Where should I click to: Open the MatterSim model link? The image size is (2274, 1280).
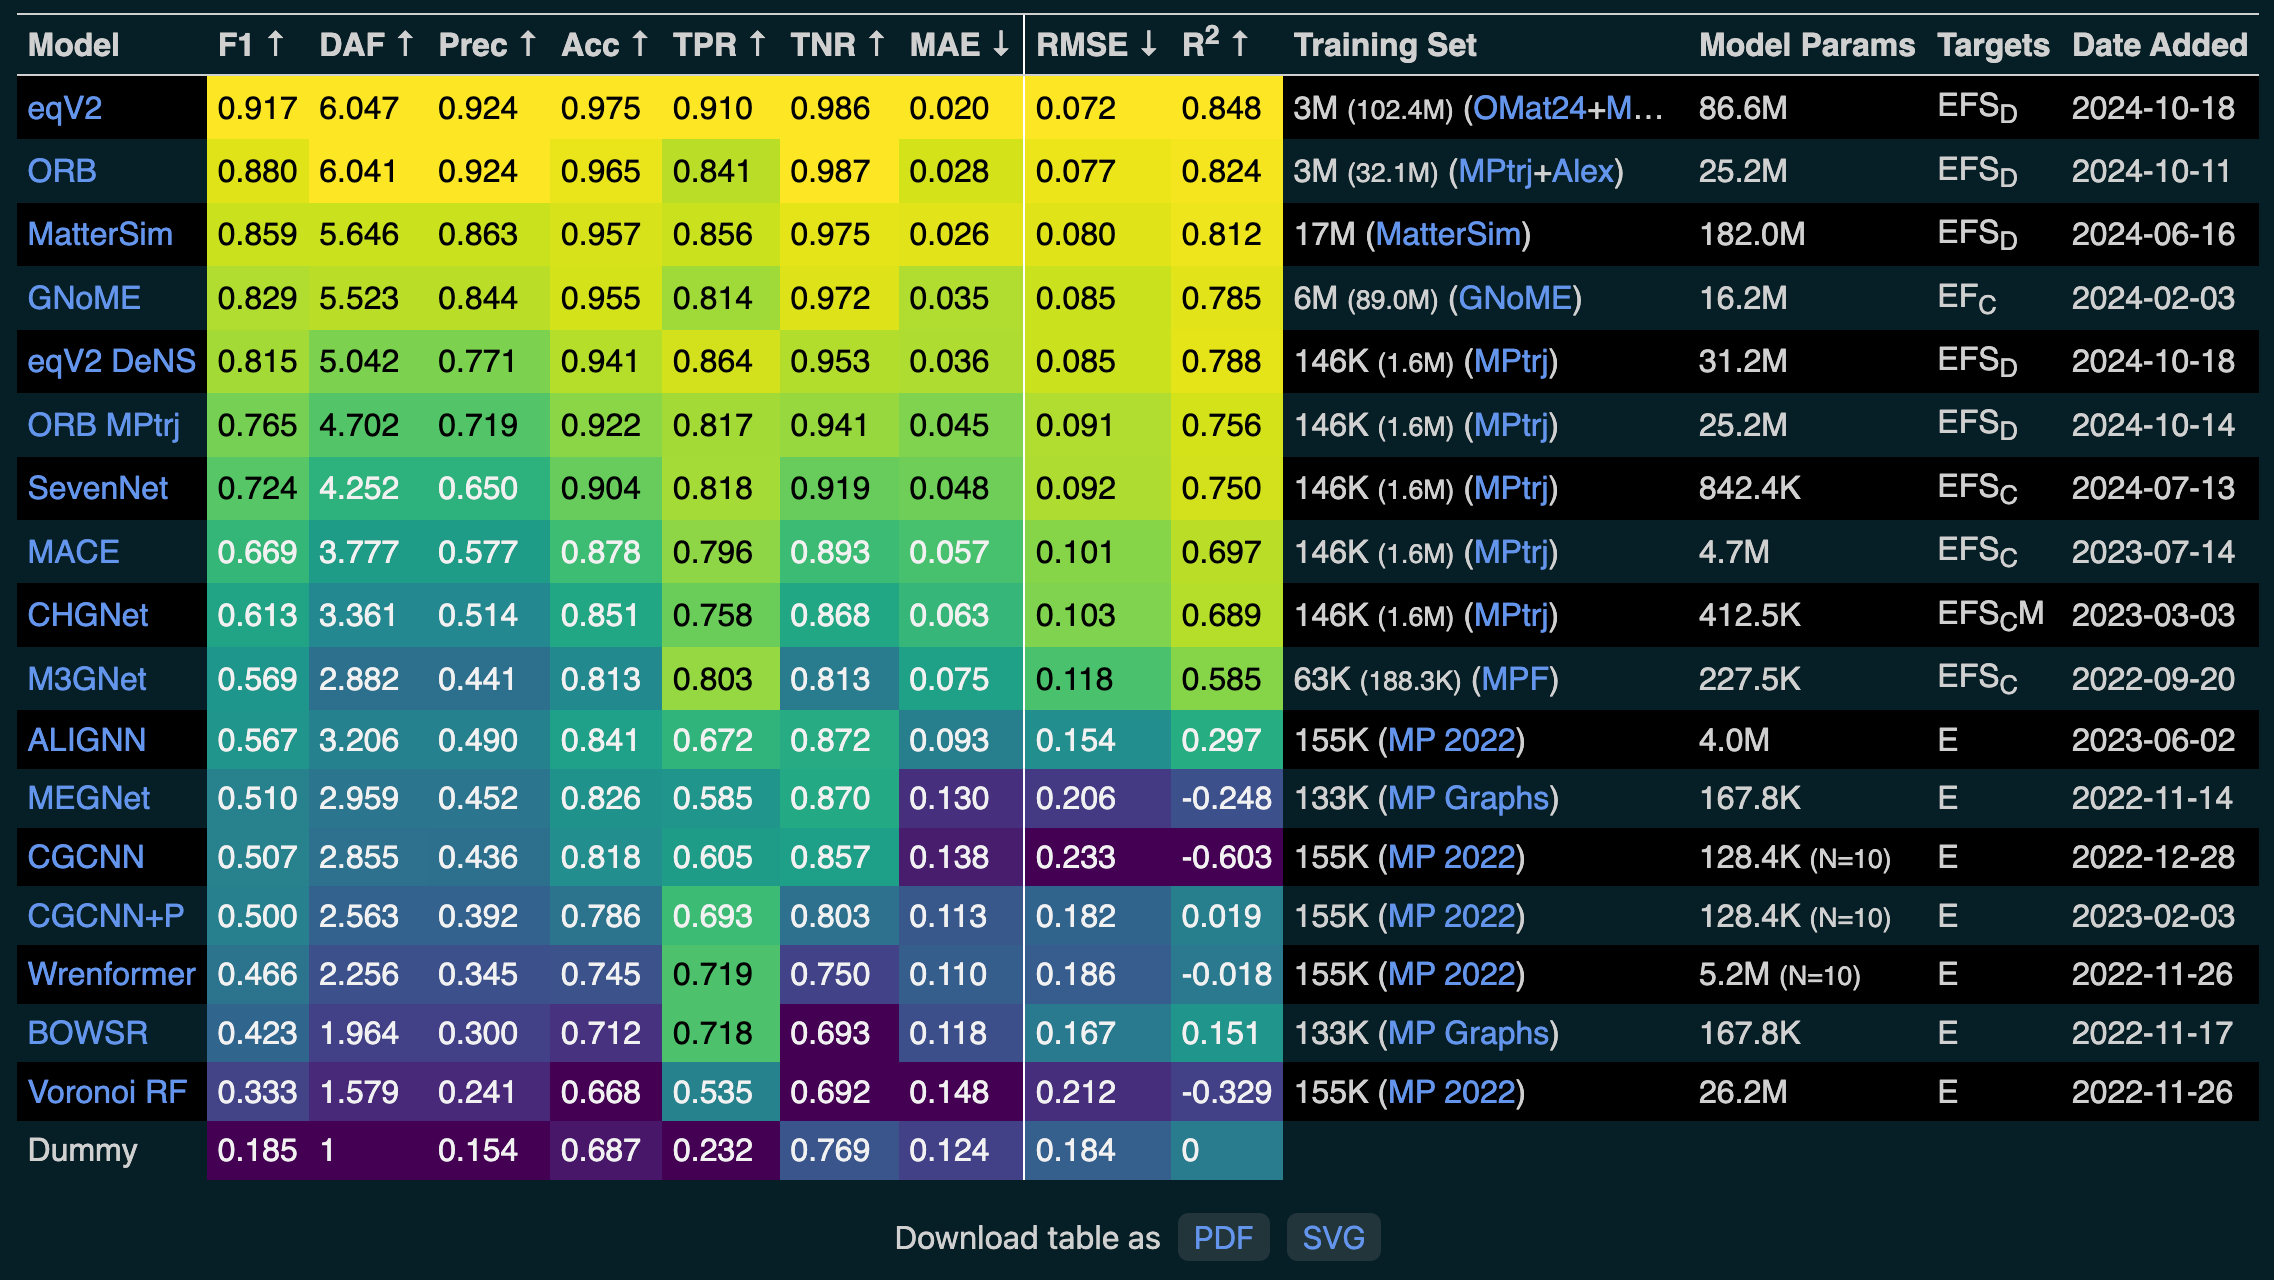point(100,235)
